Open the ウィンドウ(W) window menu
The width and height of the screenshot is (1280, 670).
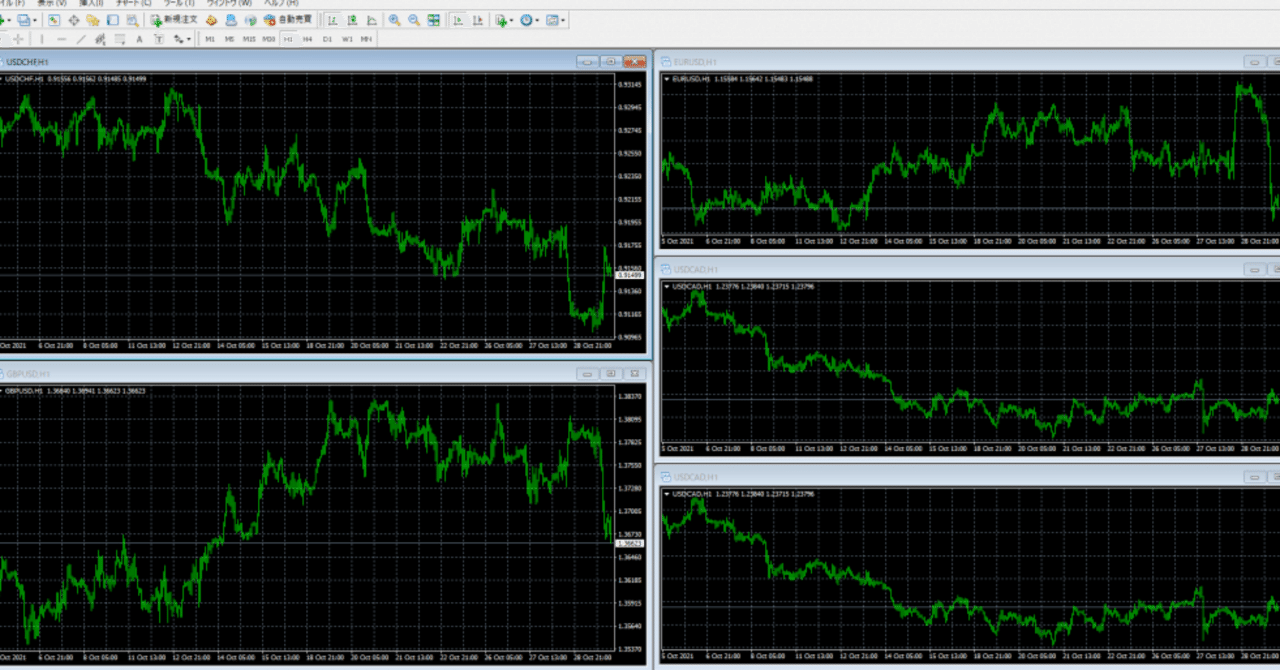230,4
